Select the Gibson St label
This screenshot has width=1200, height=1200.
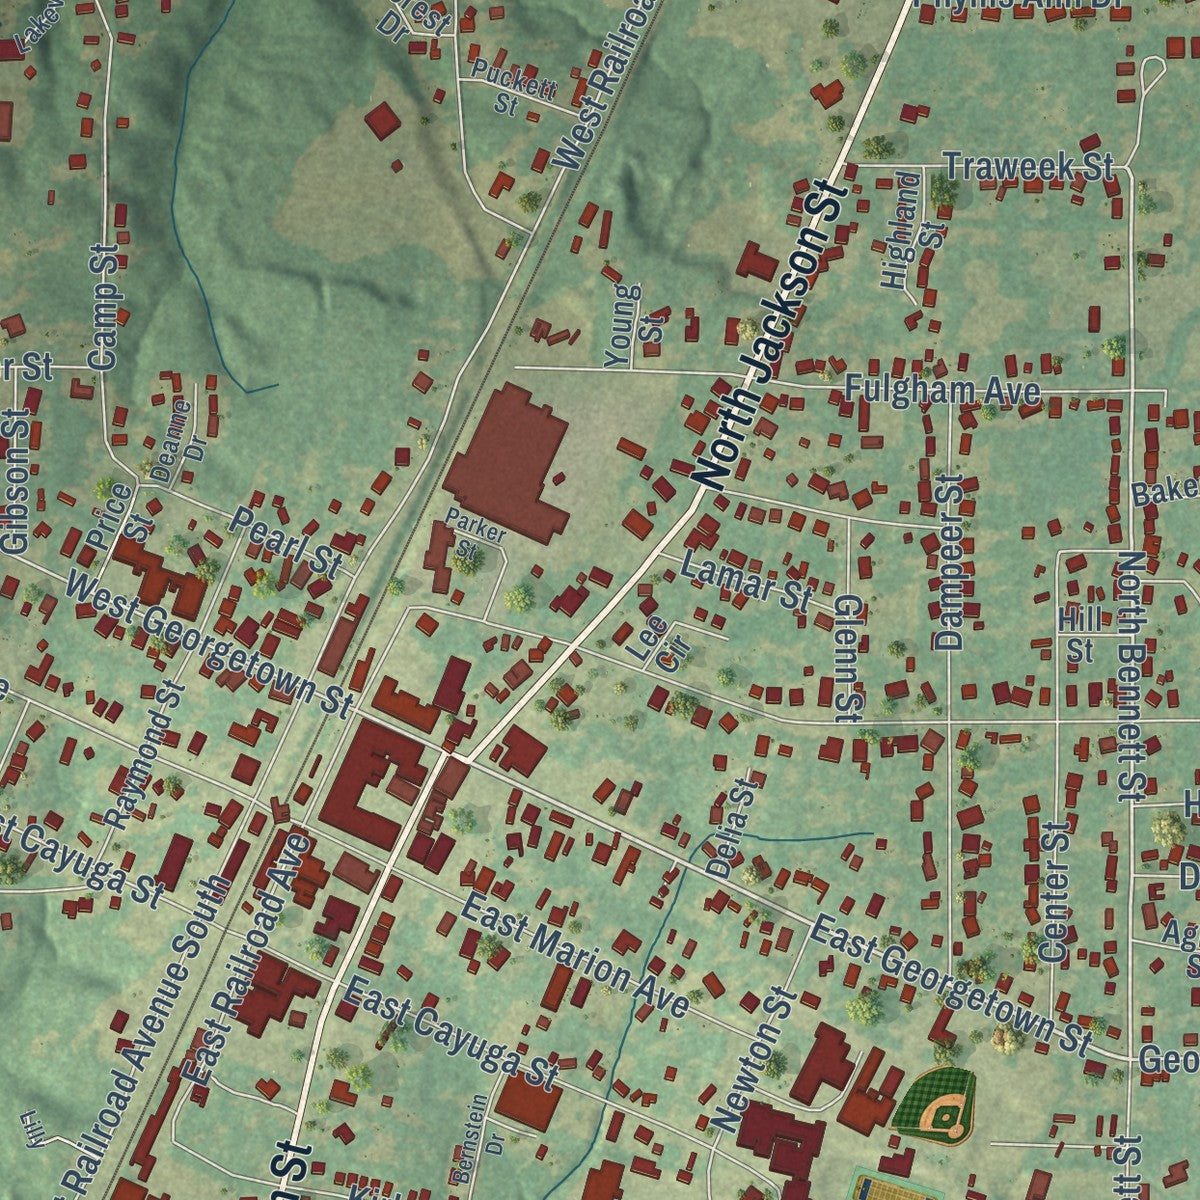click(16, 481)
